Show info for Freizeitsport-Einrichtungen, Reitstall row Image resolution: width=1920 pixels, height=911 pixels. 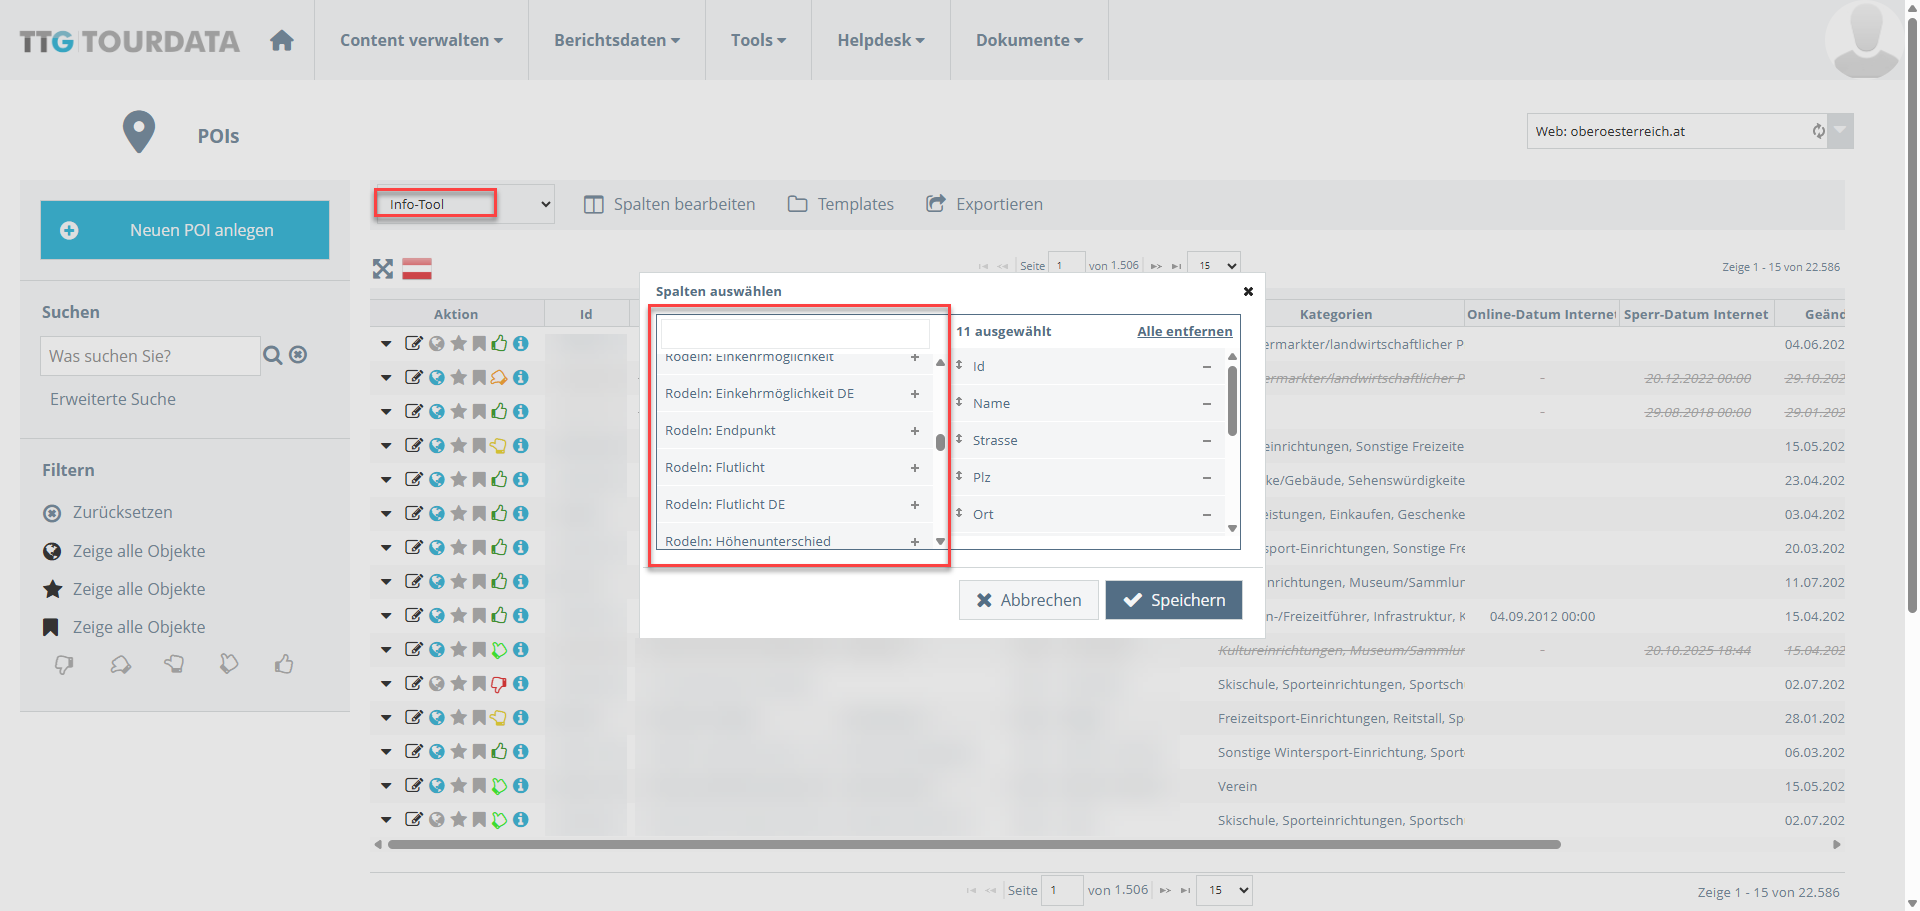coord(521,717)
